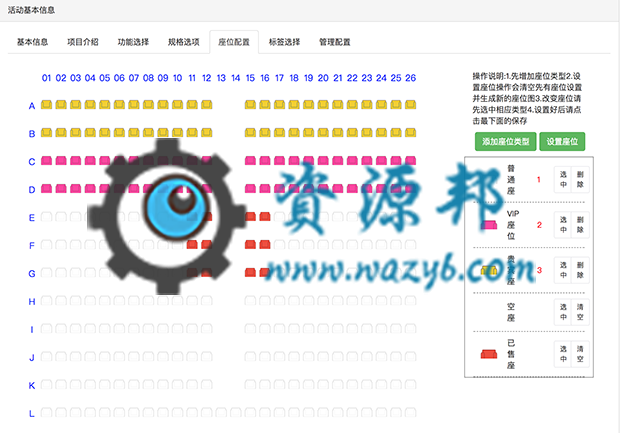The height and width of the screenshot is (433, 620).
Task: Select empty seat in row K column 03
Action: click(x=76, y=384)
